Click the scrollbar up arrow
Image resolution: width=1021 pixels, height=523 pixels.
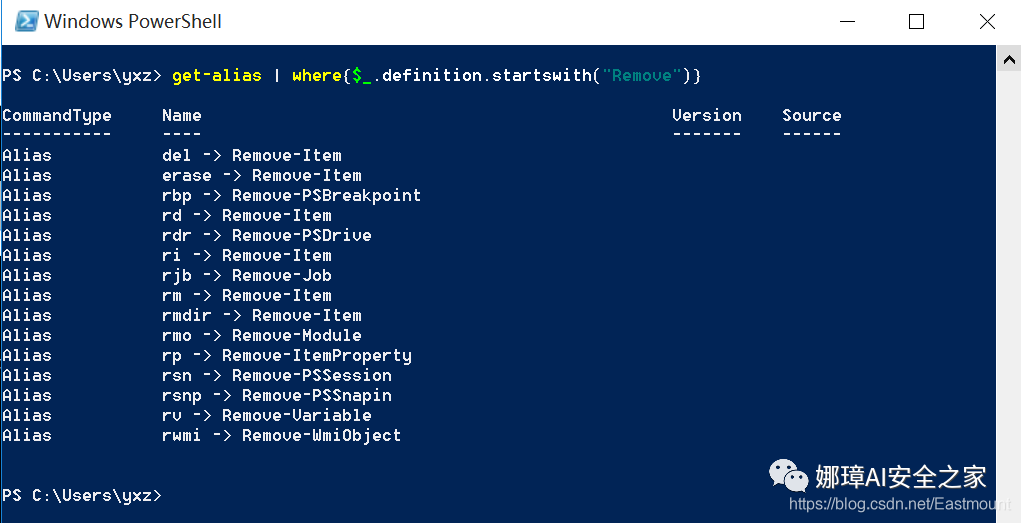[x=1009, y=60]
